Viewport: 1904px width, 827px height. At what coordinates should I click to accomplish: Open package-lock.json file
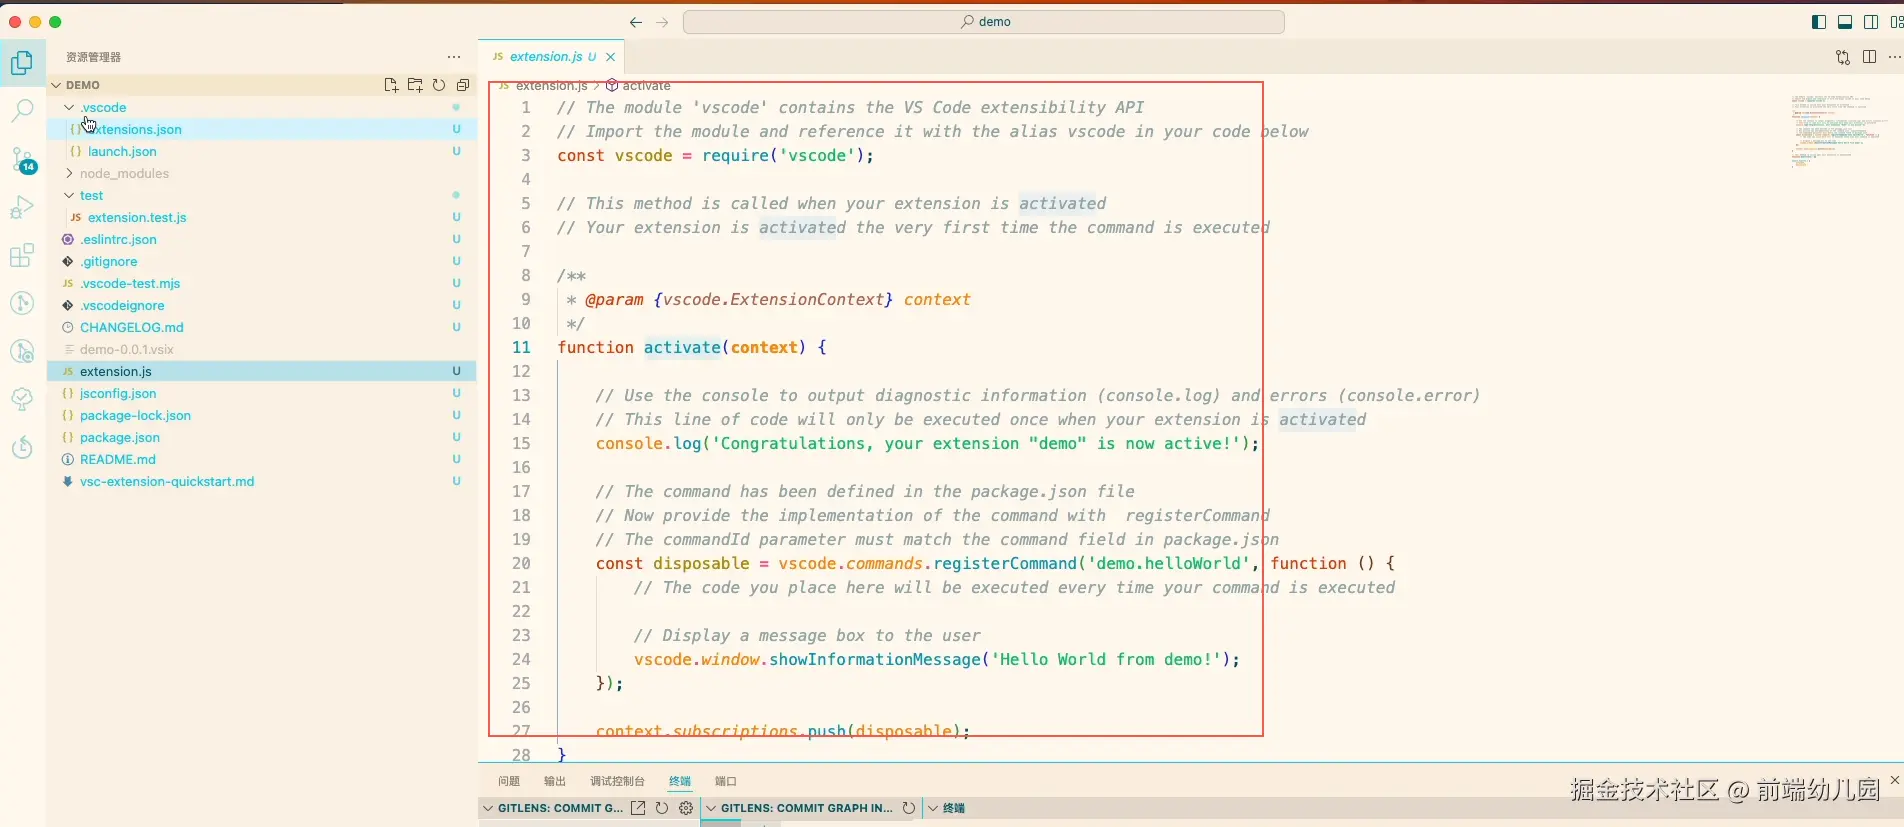(262, 415)
